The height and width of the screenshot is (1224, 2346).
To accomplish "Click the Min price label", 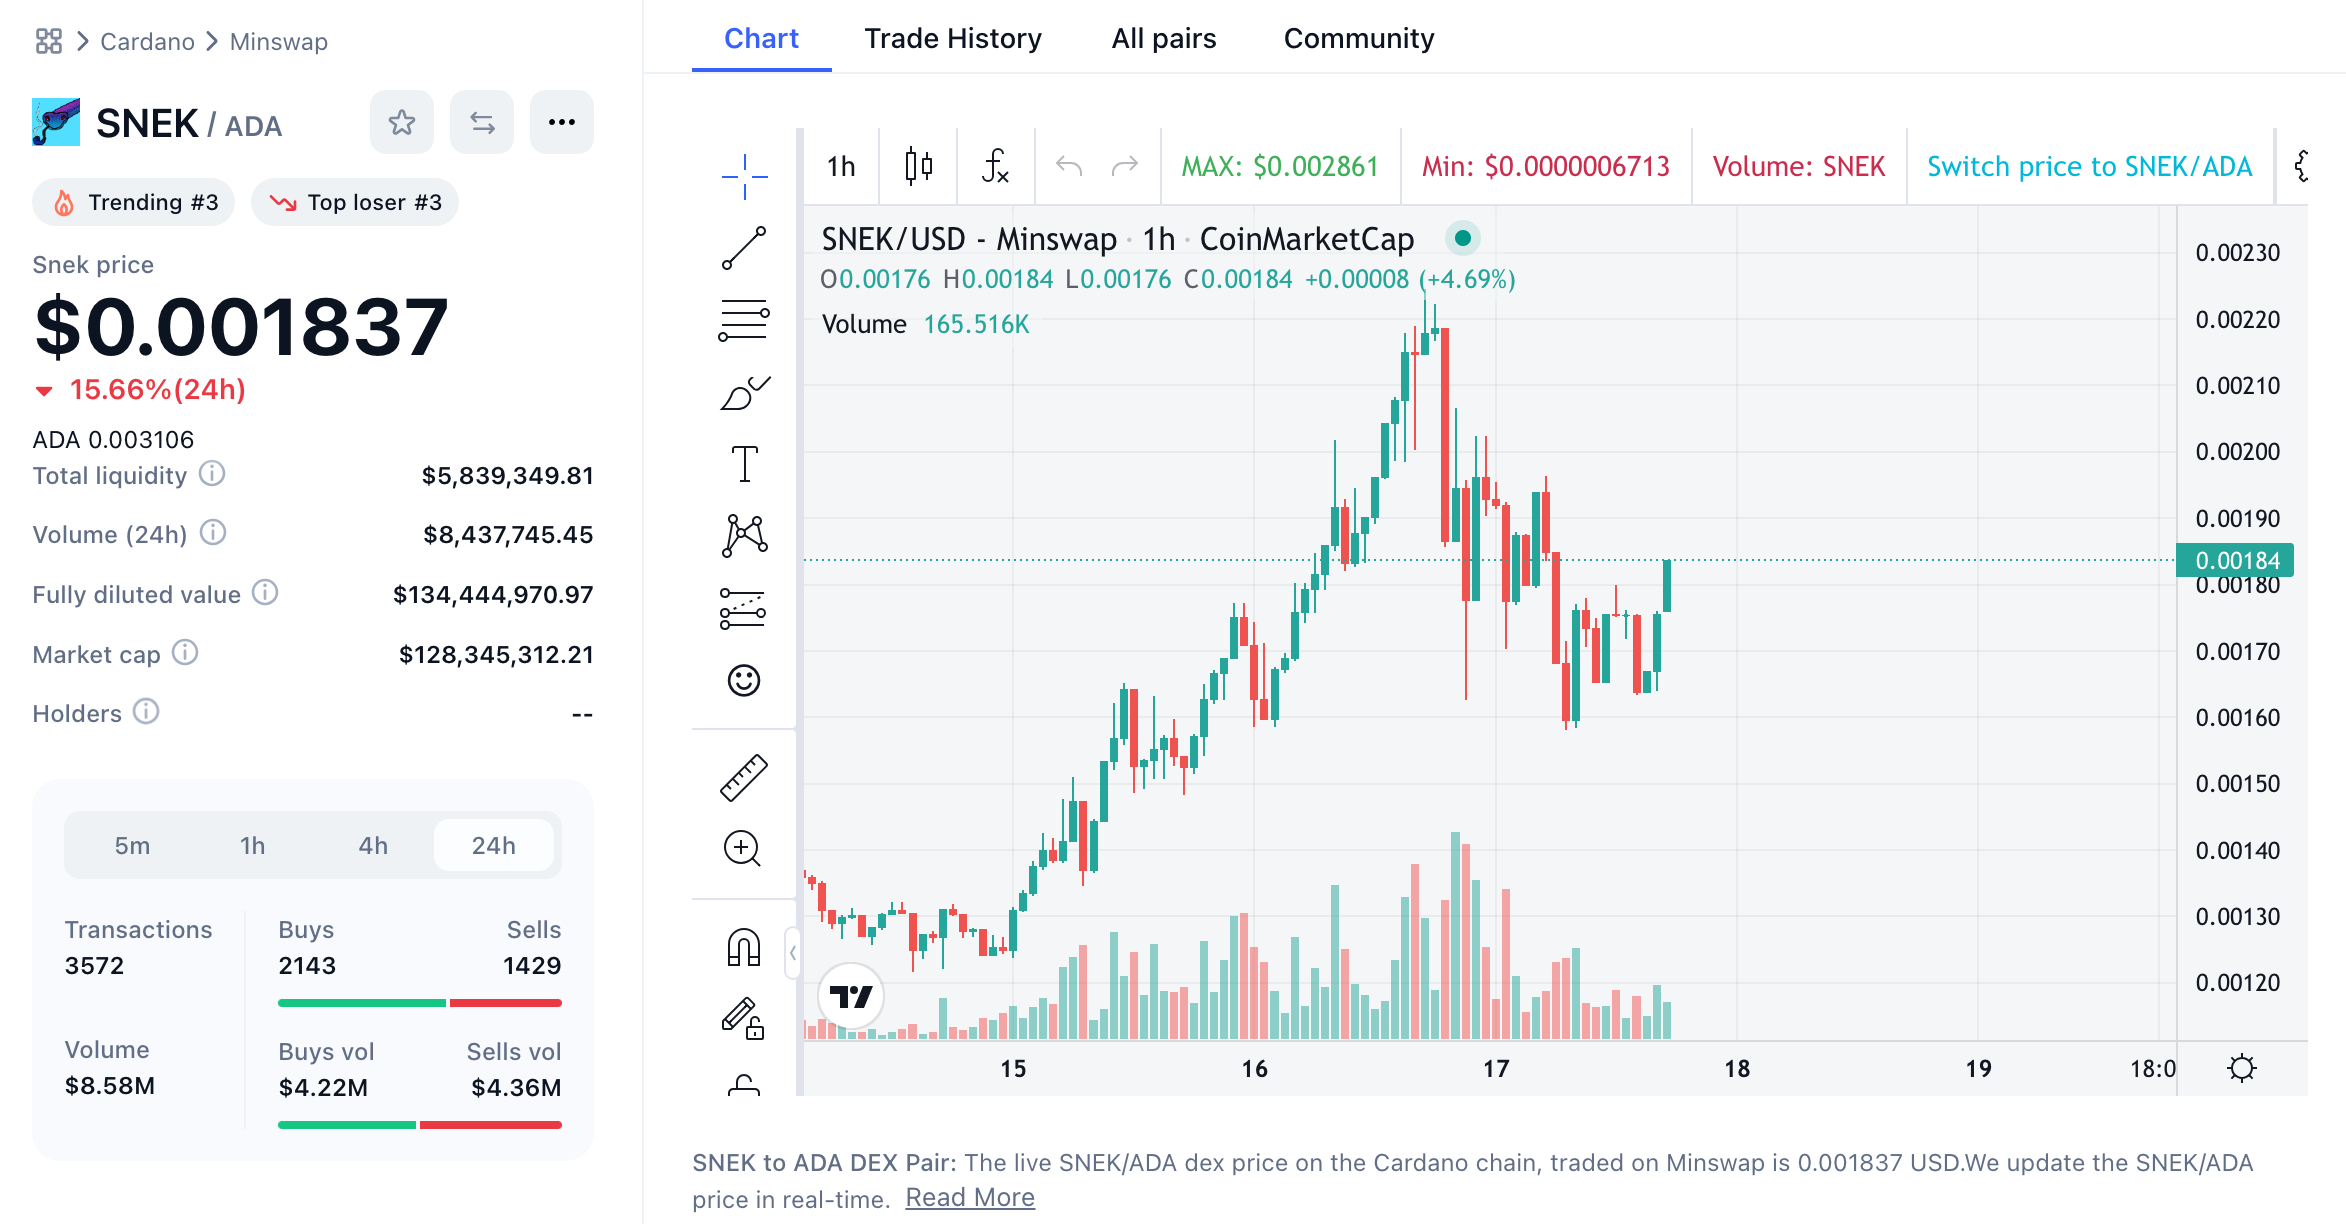I will pos(1546,166).
